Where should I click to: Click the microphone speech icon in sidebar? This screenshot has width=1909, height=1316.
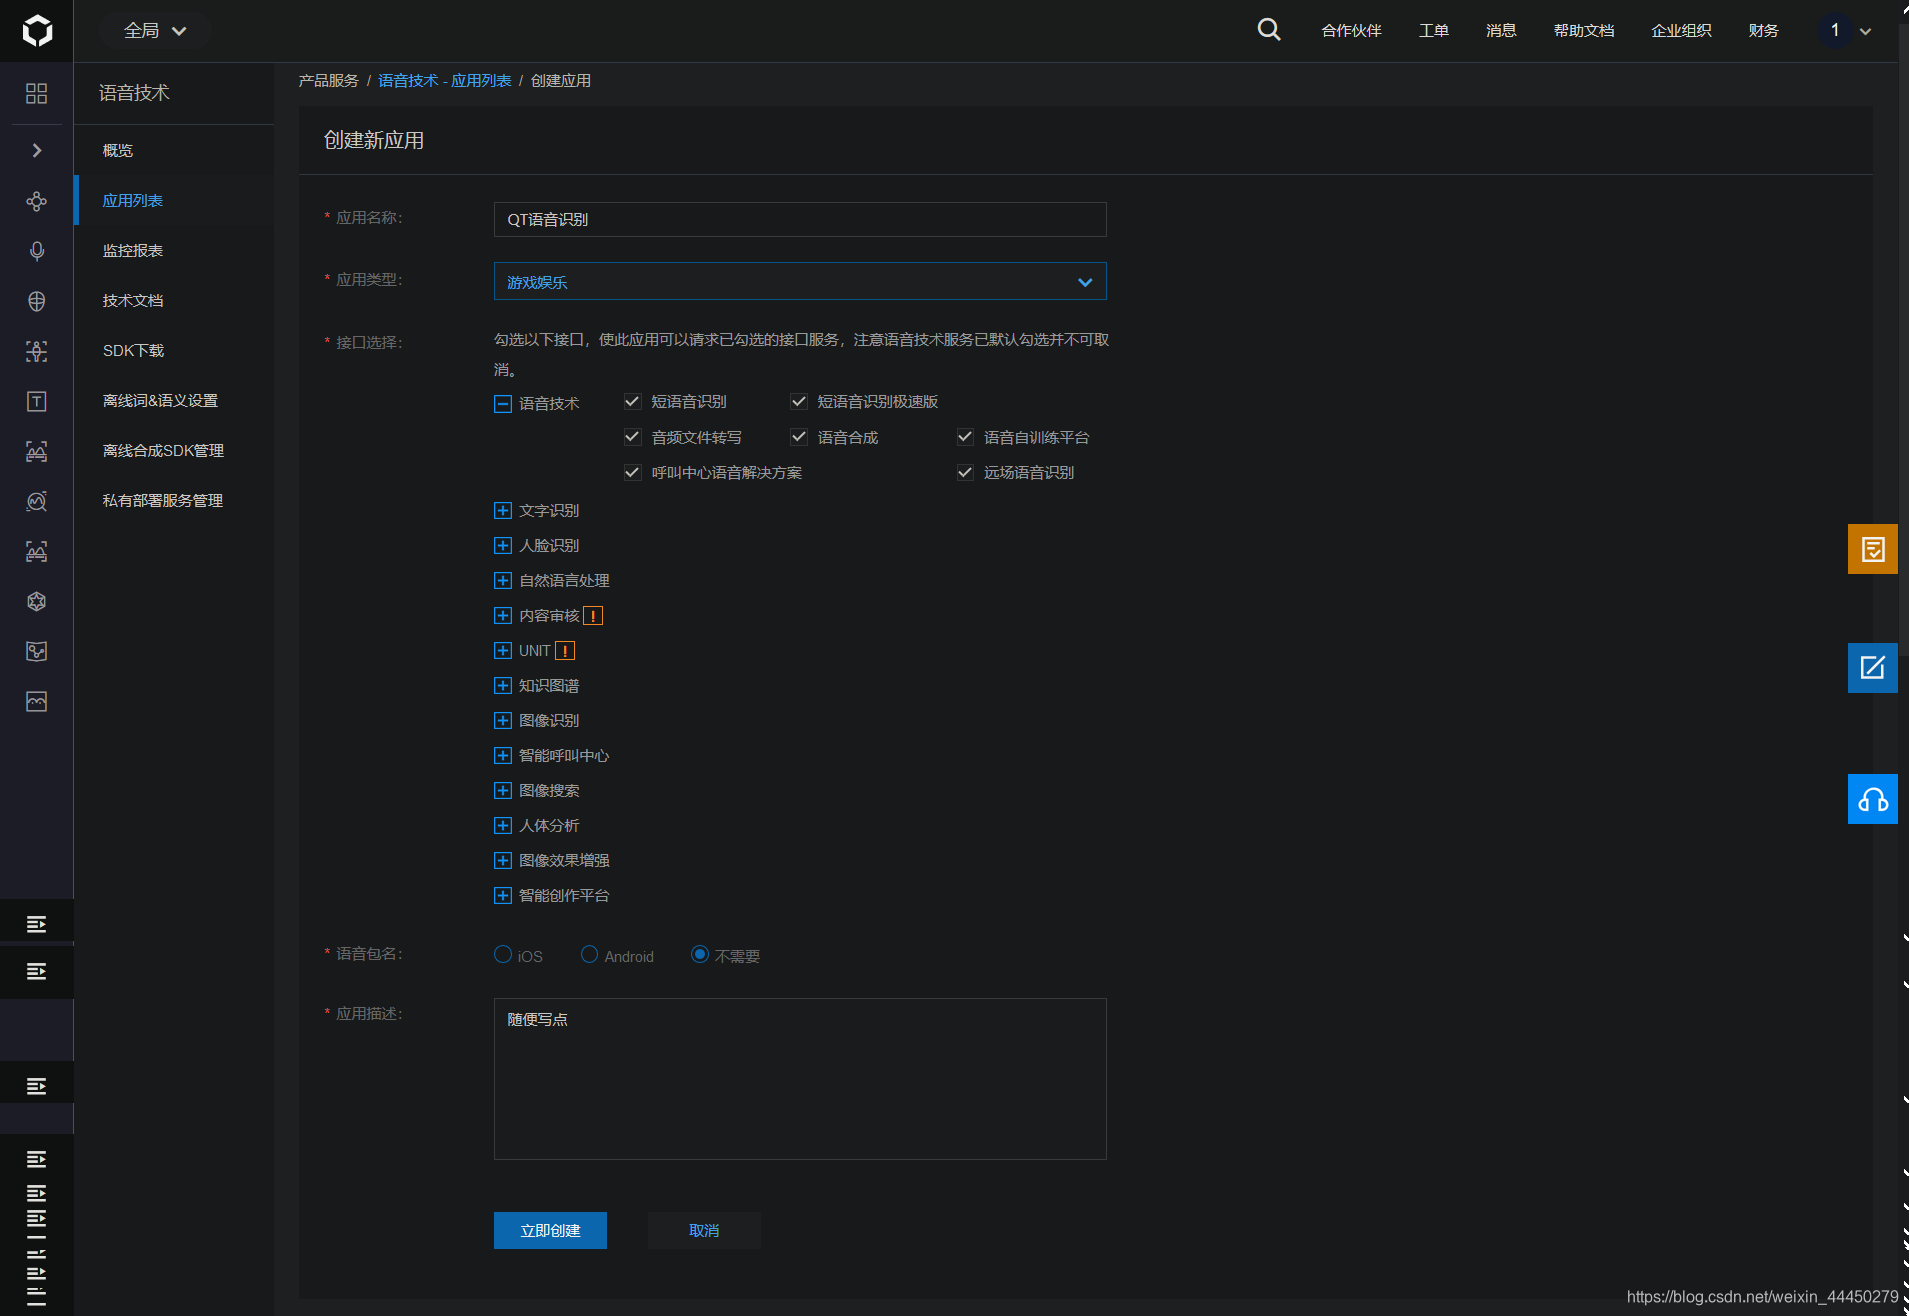tap(37, 251)
